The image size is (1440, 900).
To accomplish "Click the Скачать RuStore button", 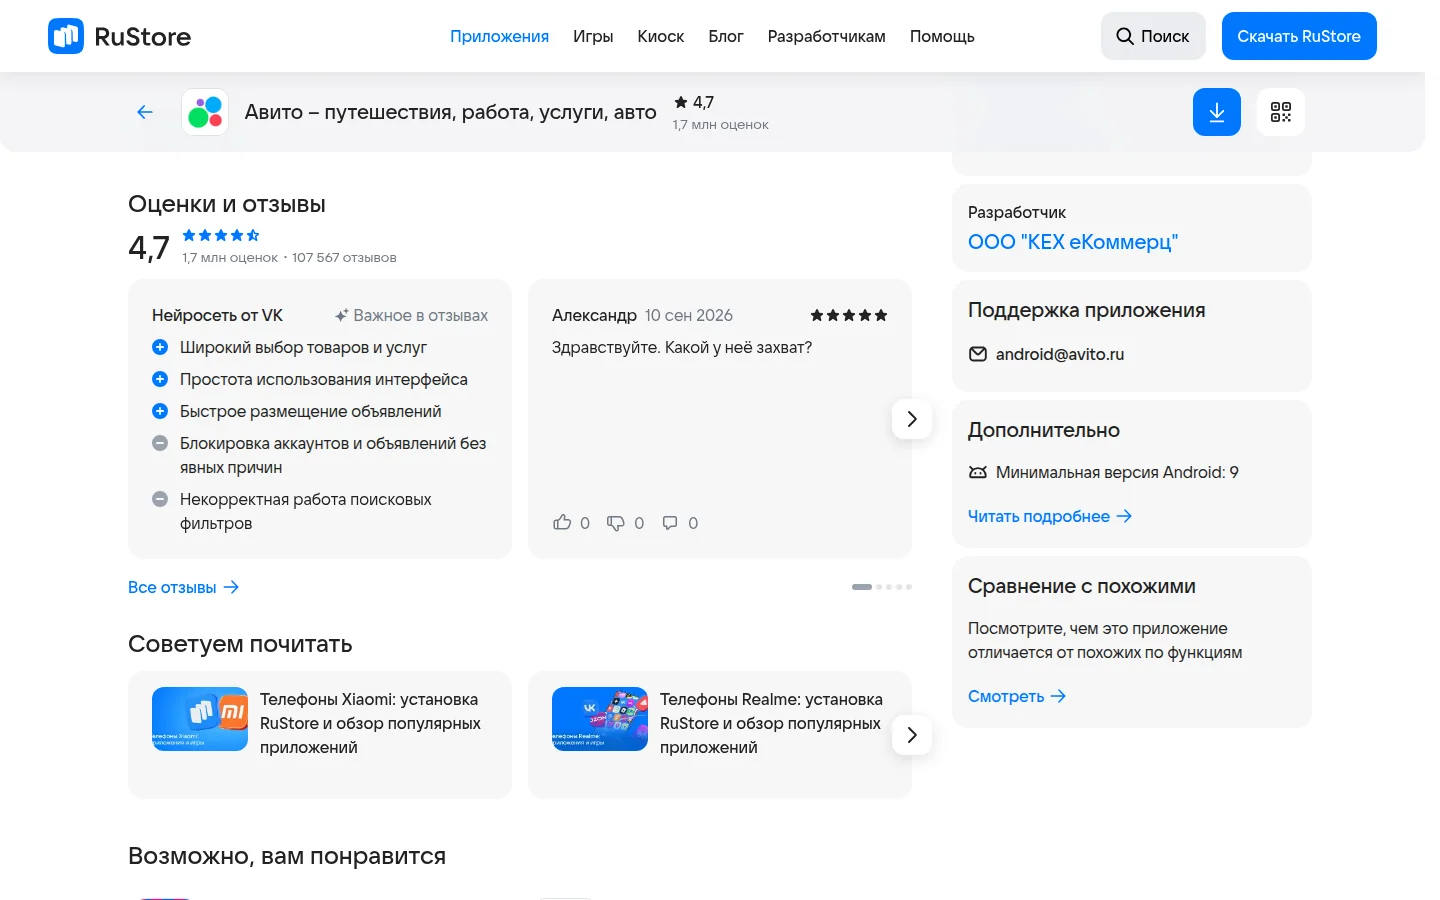I will coord(1299,36).
